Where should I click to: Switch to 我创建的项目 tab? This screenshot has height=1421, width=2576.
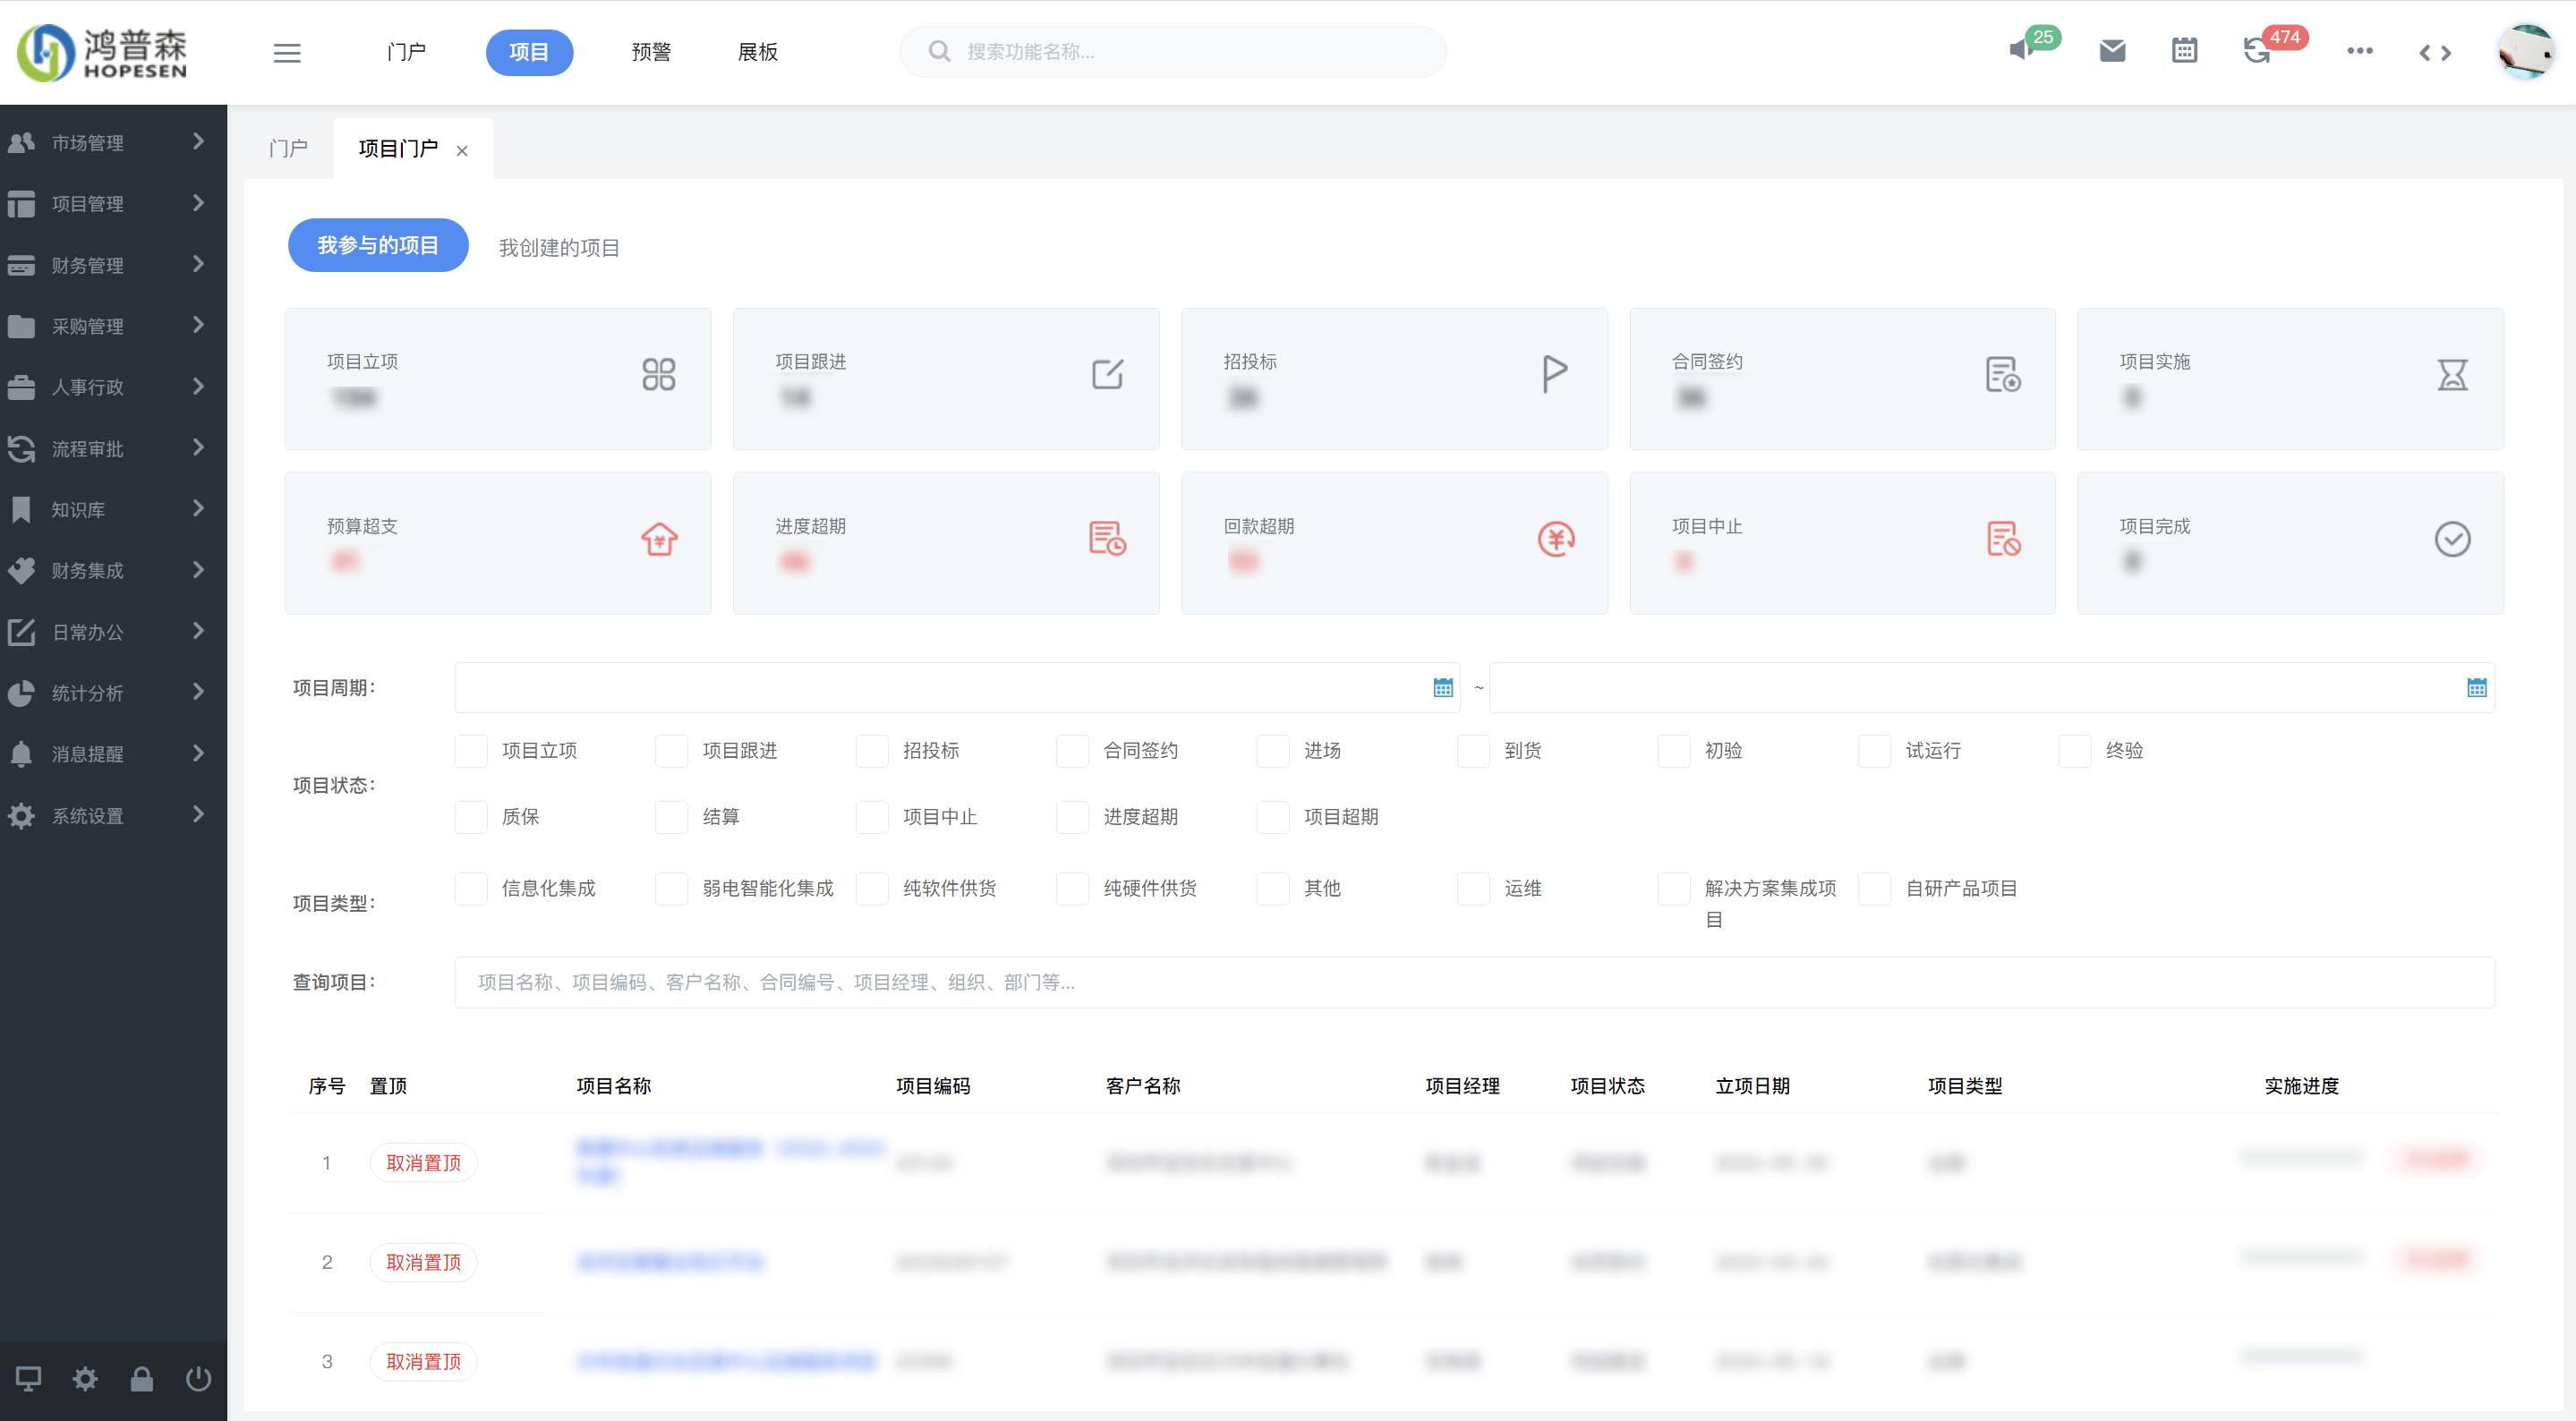click(x=559, y=247)
